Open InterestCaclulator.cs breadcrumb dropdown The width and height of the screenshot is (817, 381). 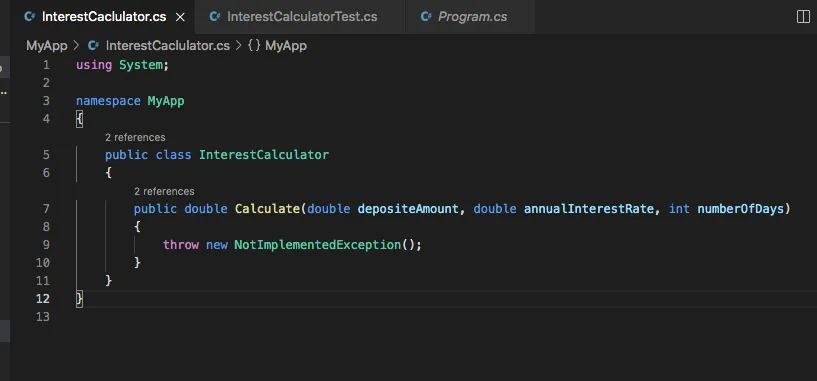(168, 46)
